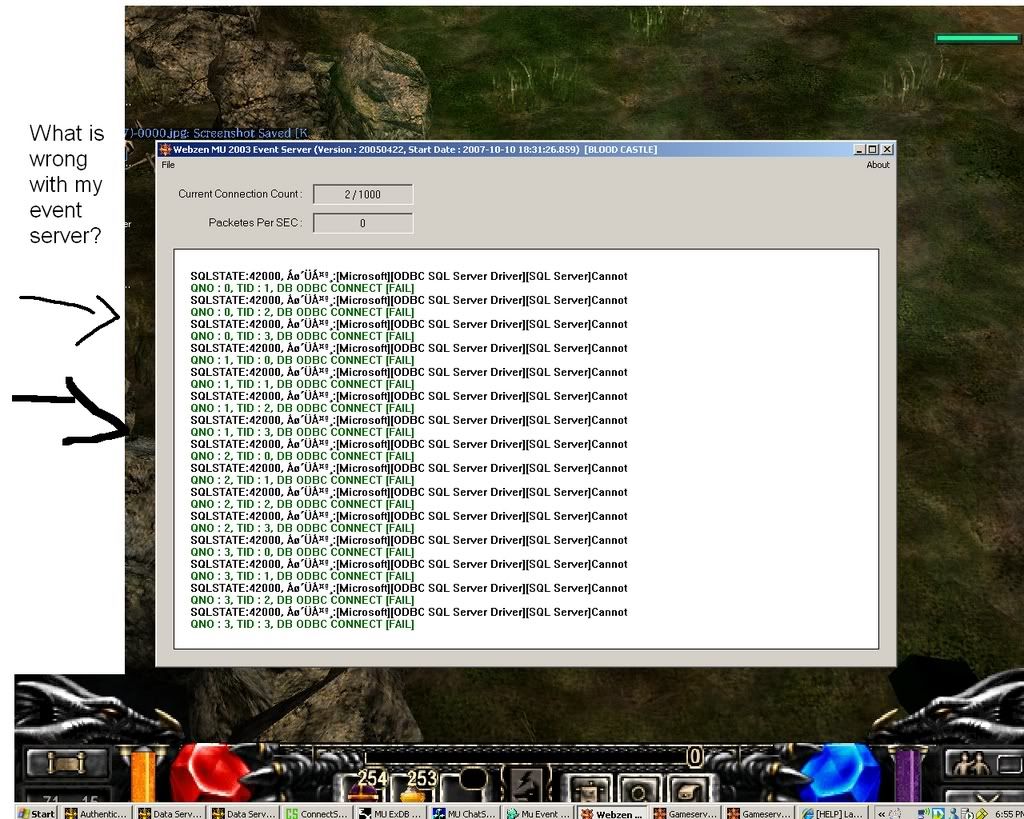Use the health potion slot showing 254
Screen dimensions: 1024x819
pos(370,789)
